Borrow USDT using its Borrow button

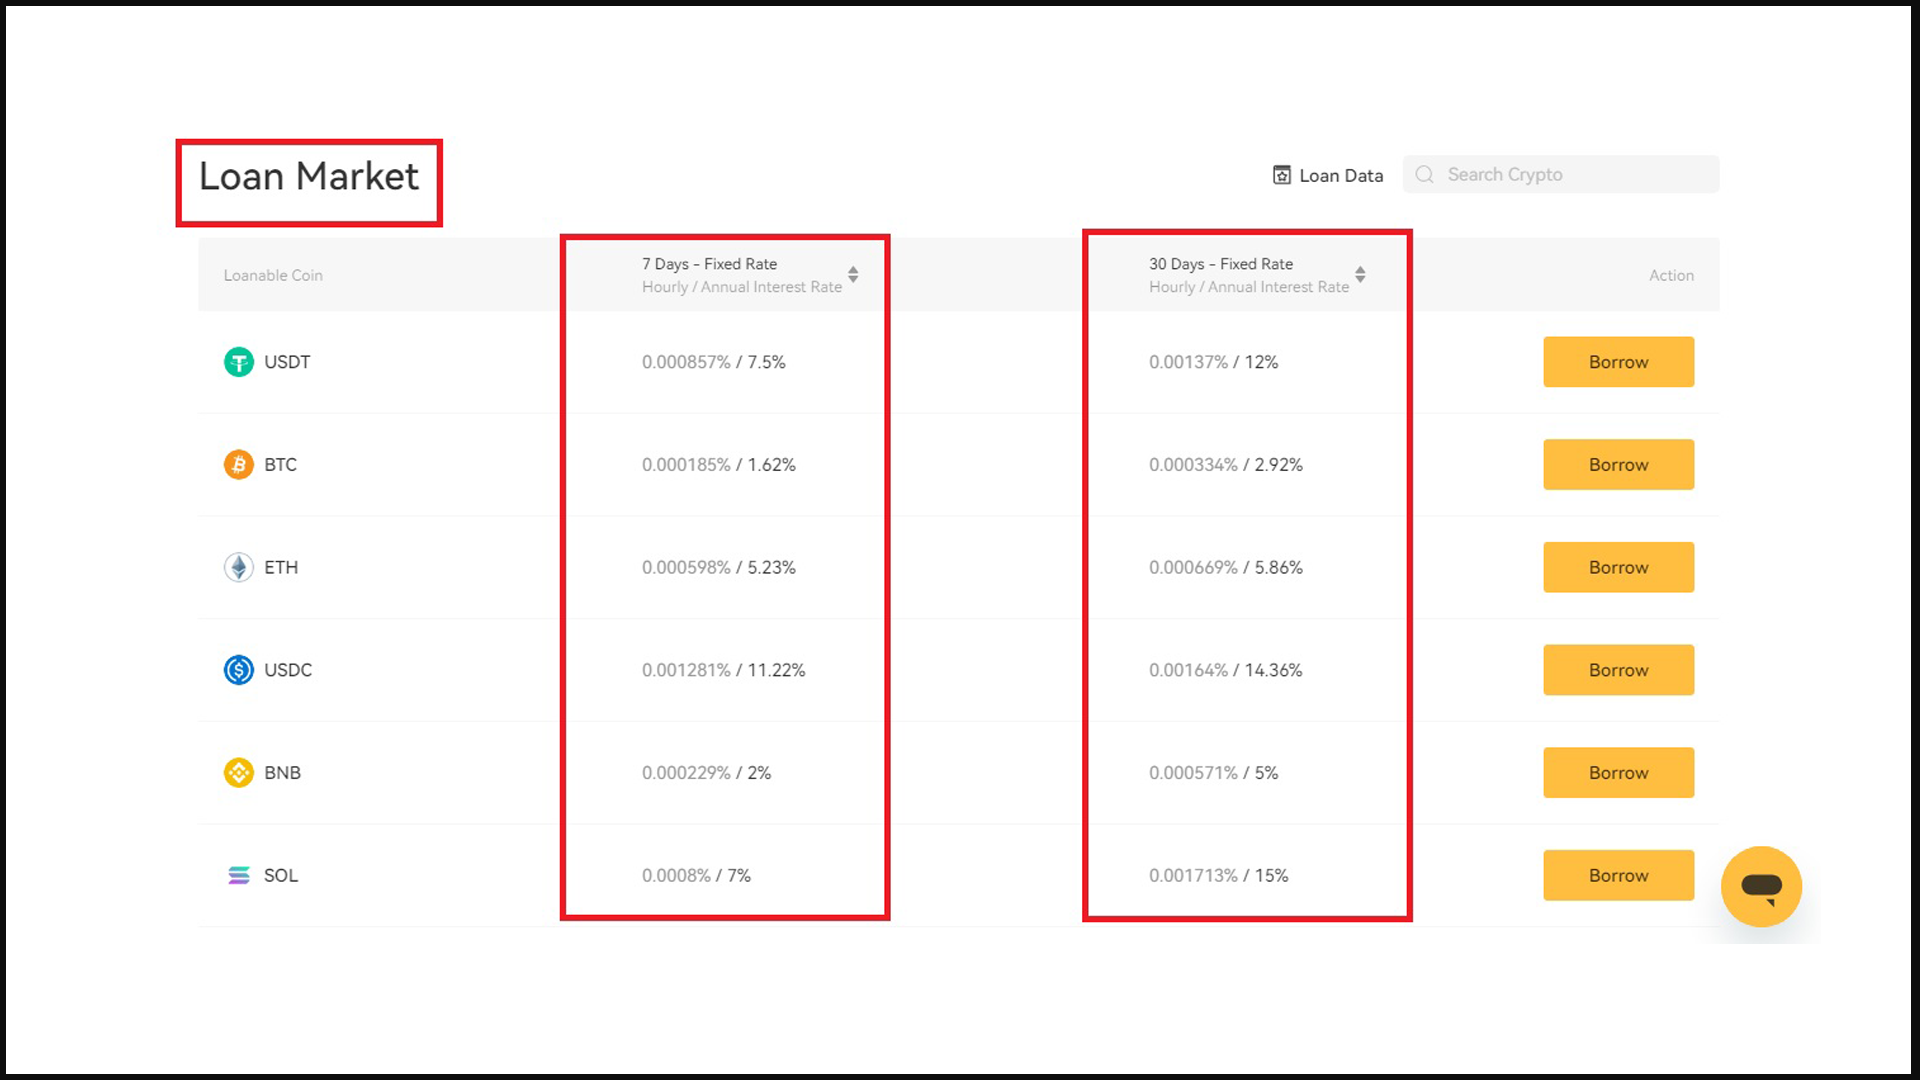pyautogui.click(x=1618, y=362)
